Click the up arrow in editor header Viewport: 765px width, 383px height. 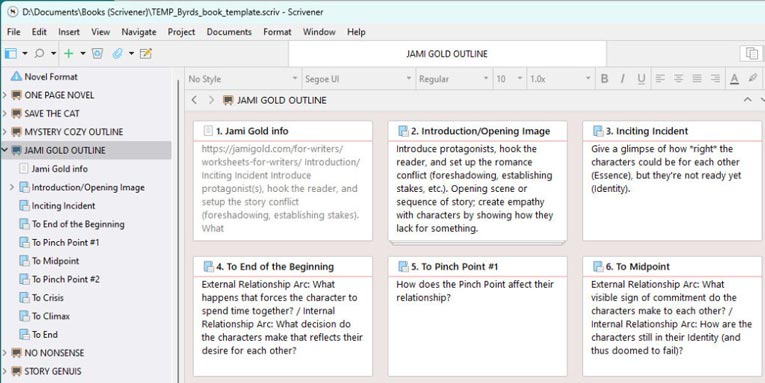click(x=747, y=100)
